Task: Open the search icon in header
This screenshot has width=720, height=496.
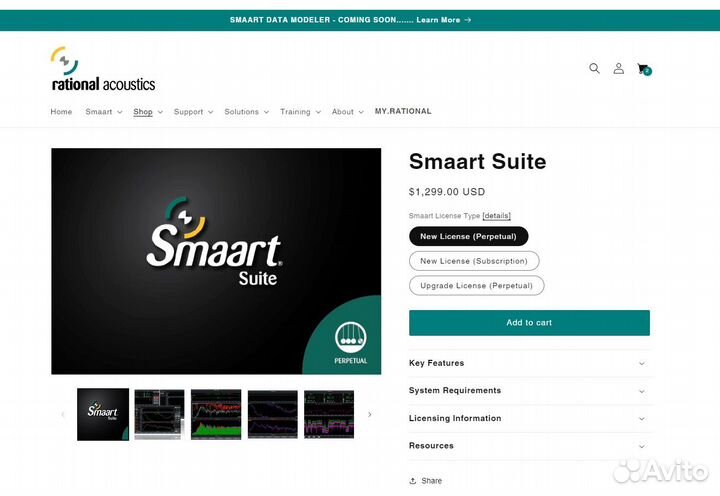Action: point(594,68)
